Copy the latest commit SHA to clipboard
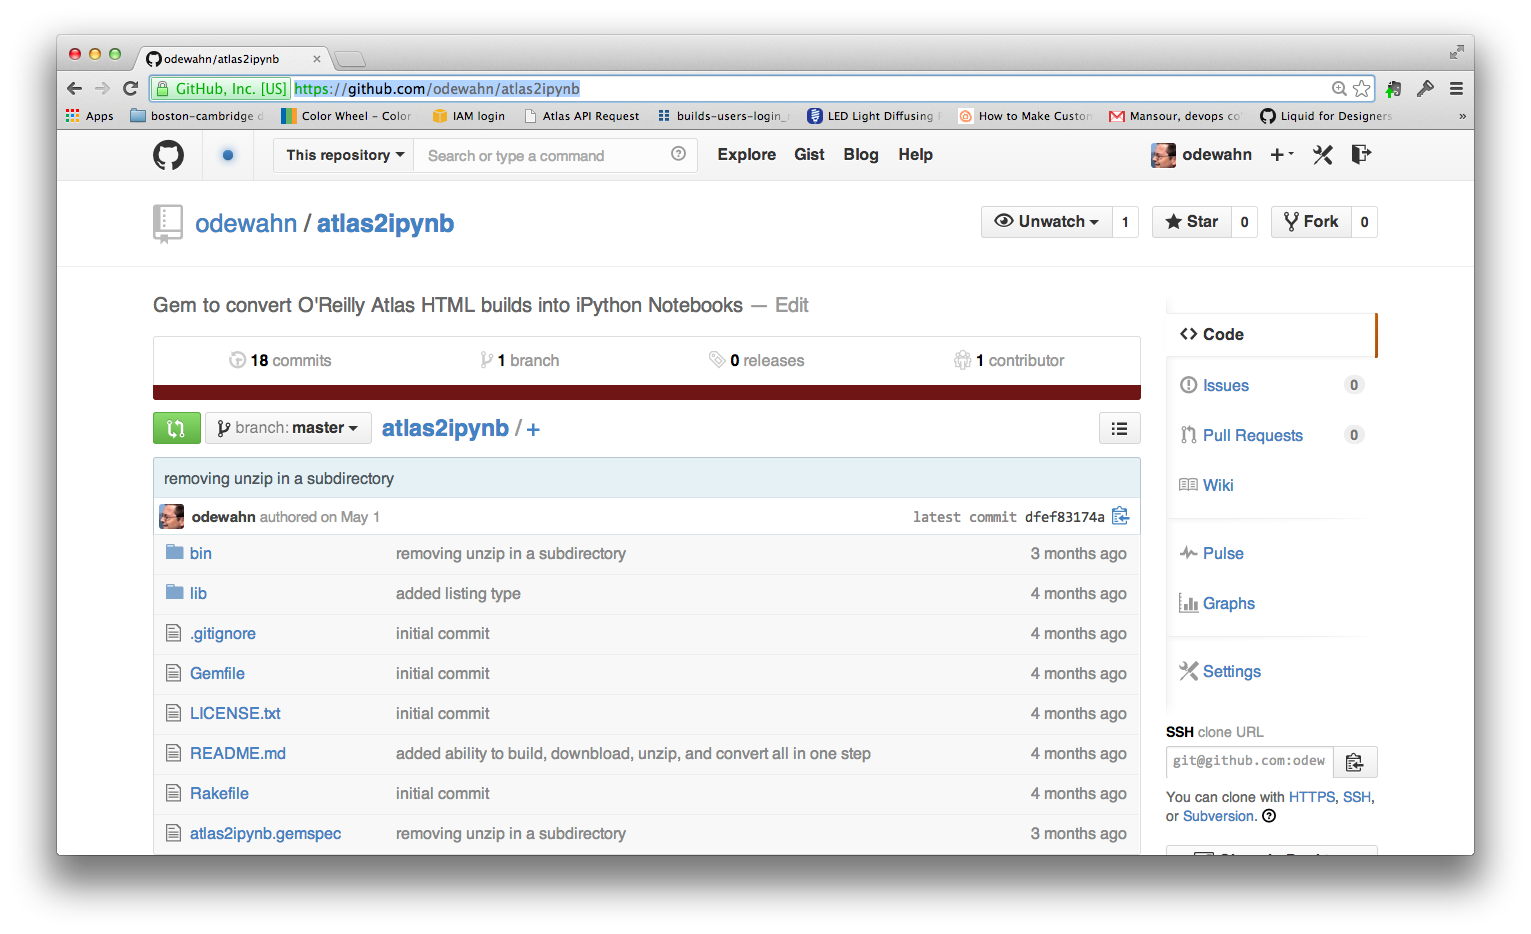This screenshot has width=1531, height=934. (1120, 516)
